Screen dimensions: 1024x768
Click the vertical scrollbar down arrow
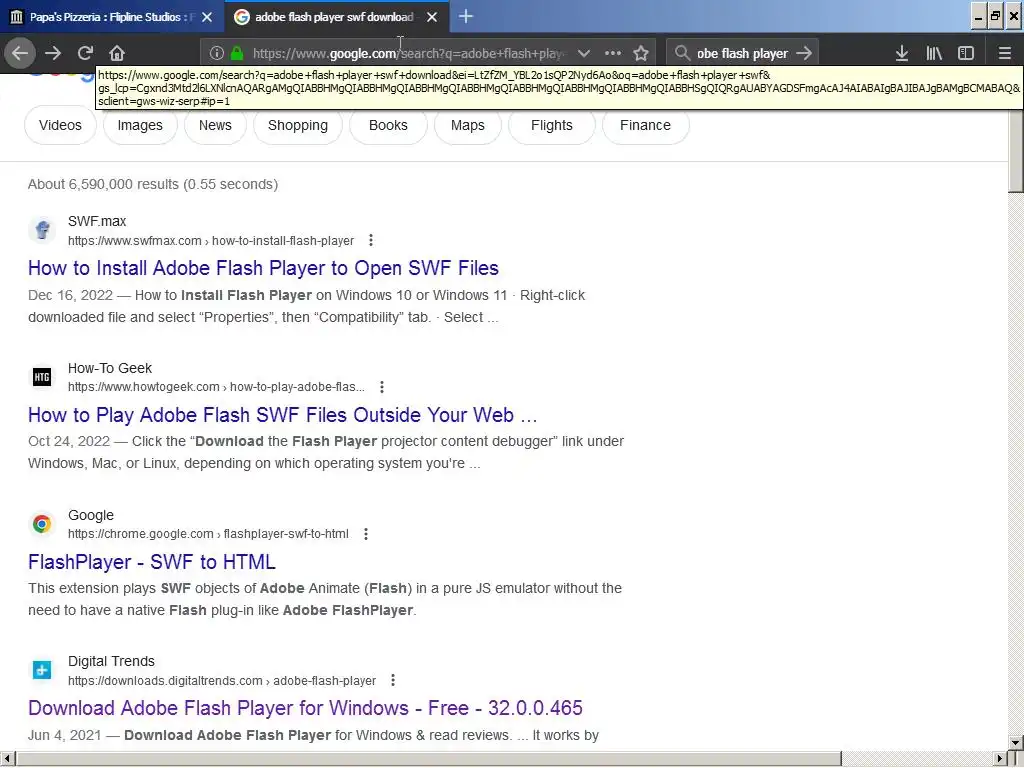tap(1016, 743)
